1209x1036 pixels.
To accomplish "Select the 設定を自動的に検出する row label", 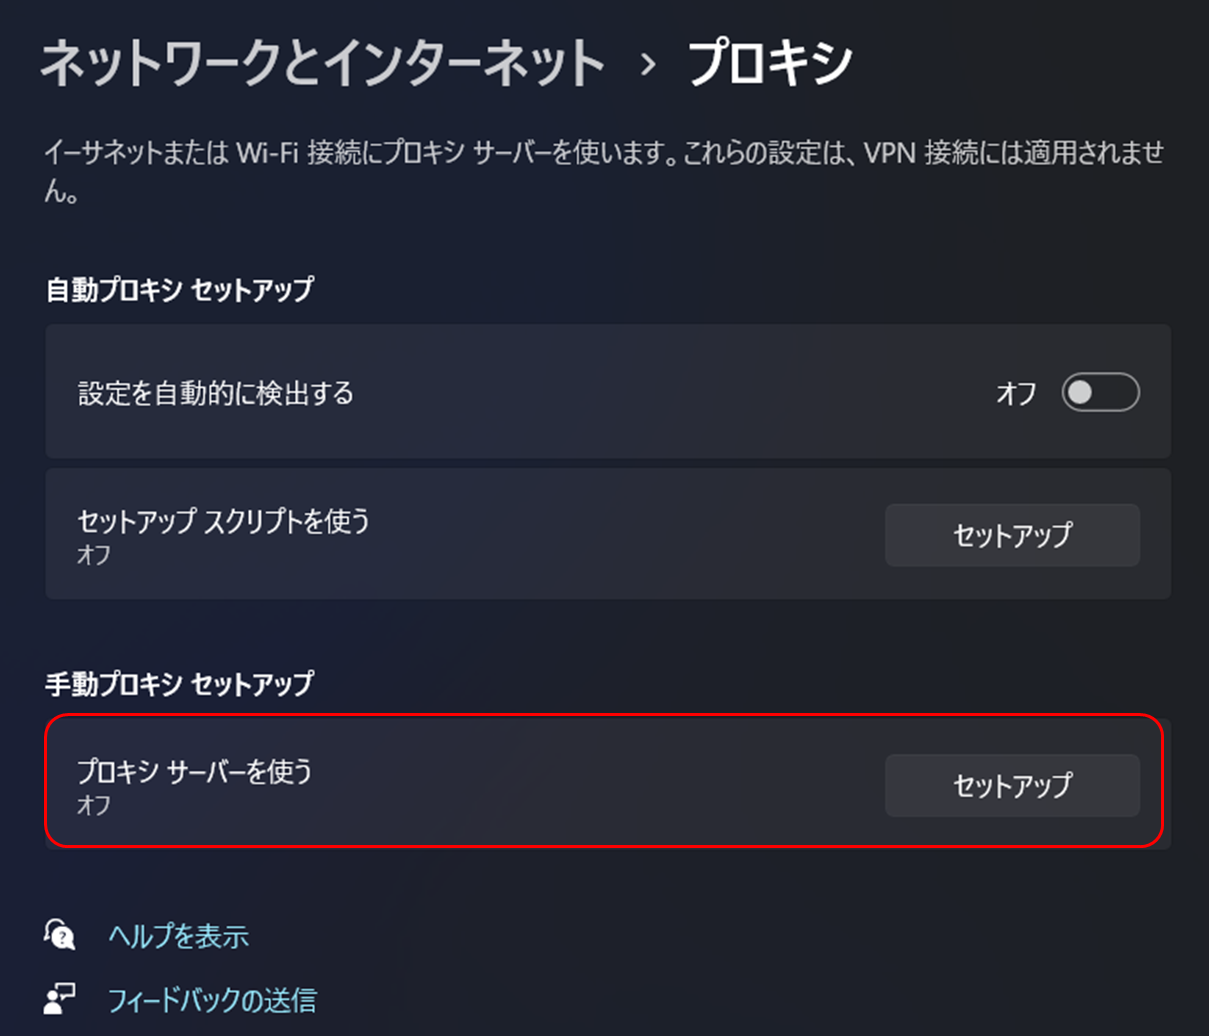I will pyautogui.click(x=216, y=393).
